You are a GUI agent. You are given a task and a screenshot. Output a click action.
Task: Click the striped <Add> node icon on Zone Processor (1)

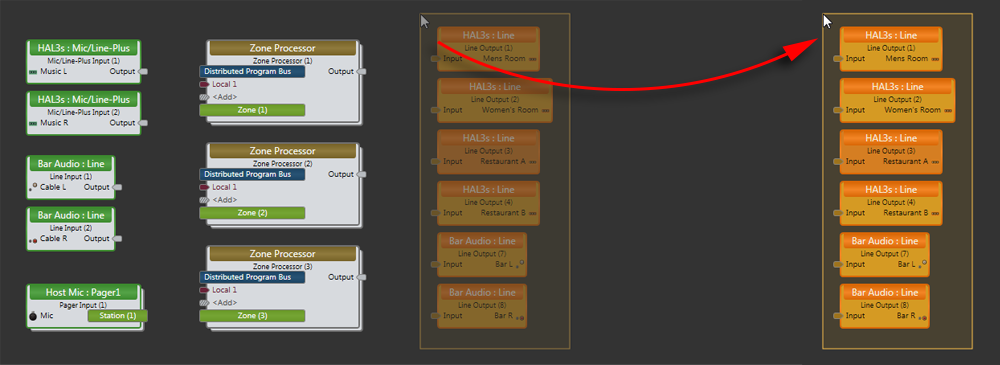click(x=204, y=97)
